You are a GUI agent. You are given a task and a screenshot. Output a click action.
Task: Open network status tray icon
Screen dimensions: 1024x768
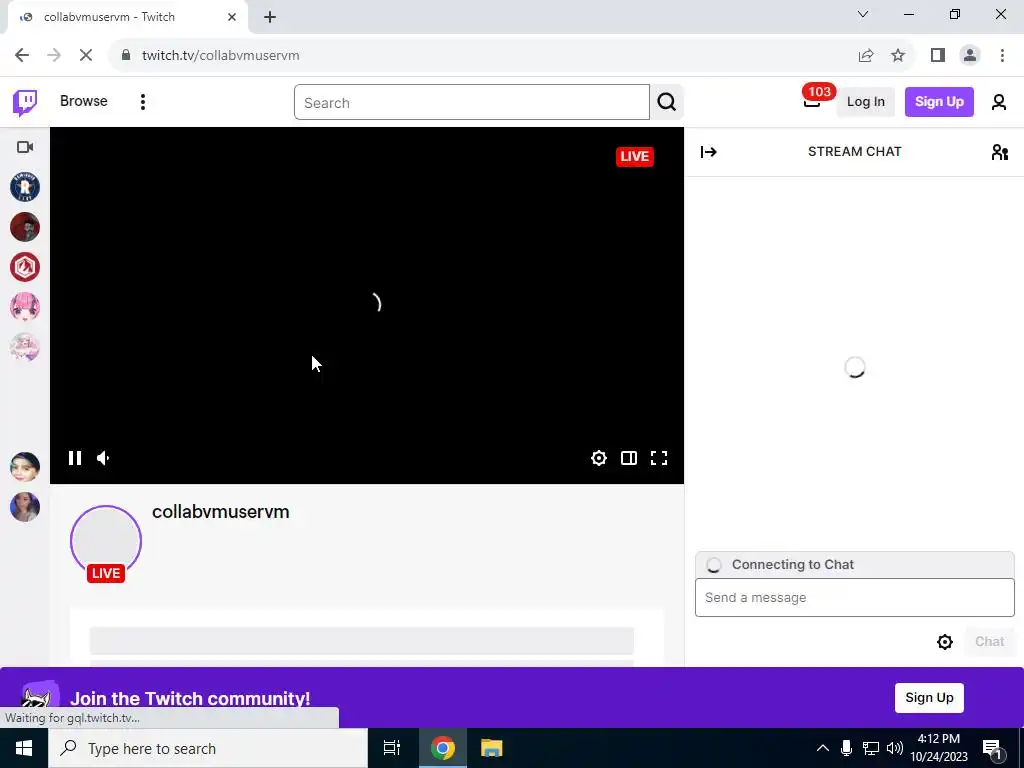point(871,748)
